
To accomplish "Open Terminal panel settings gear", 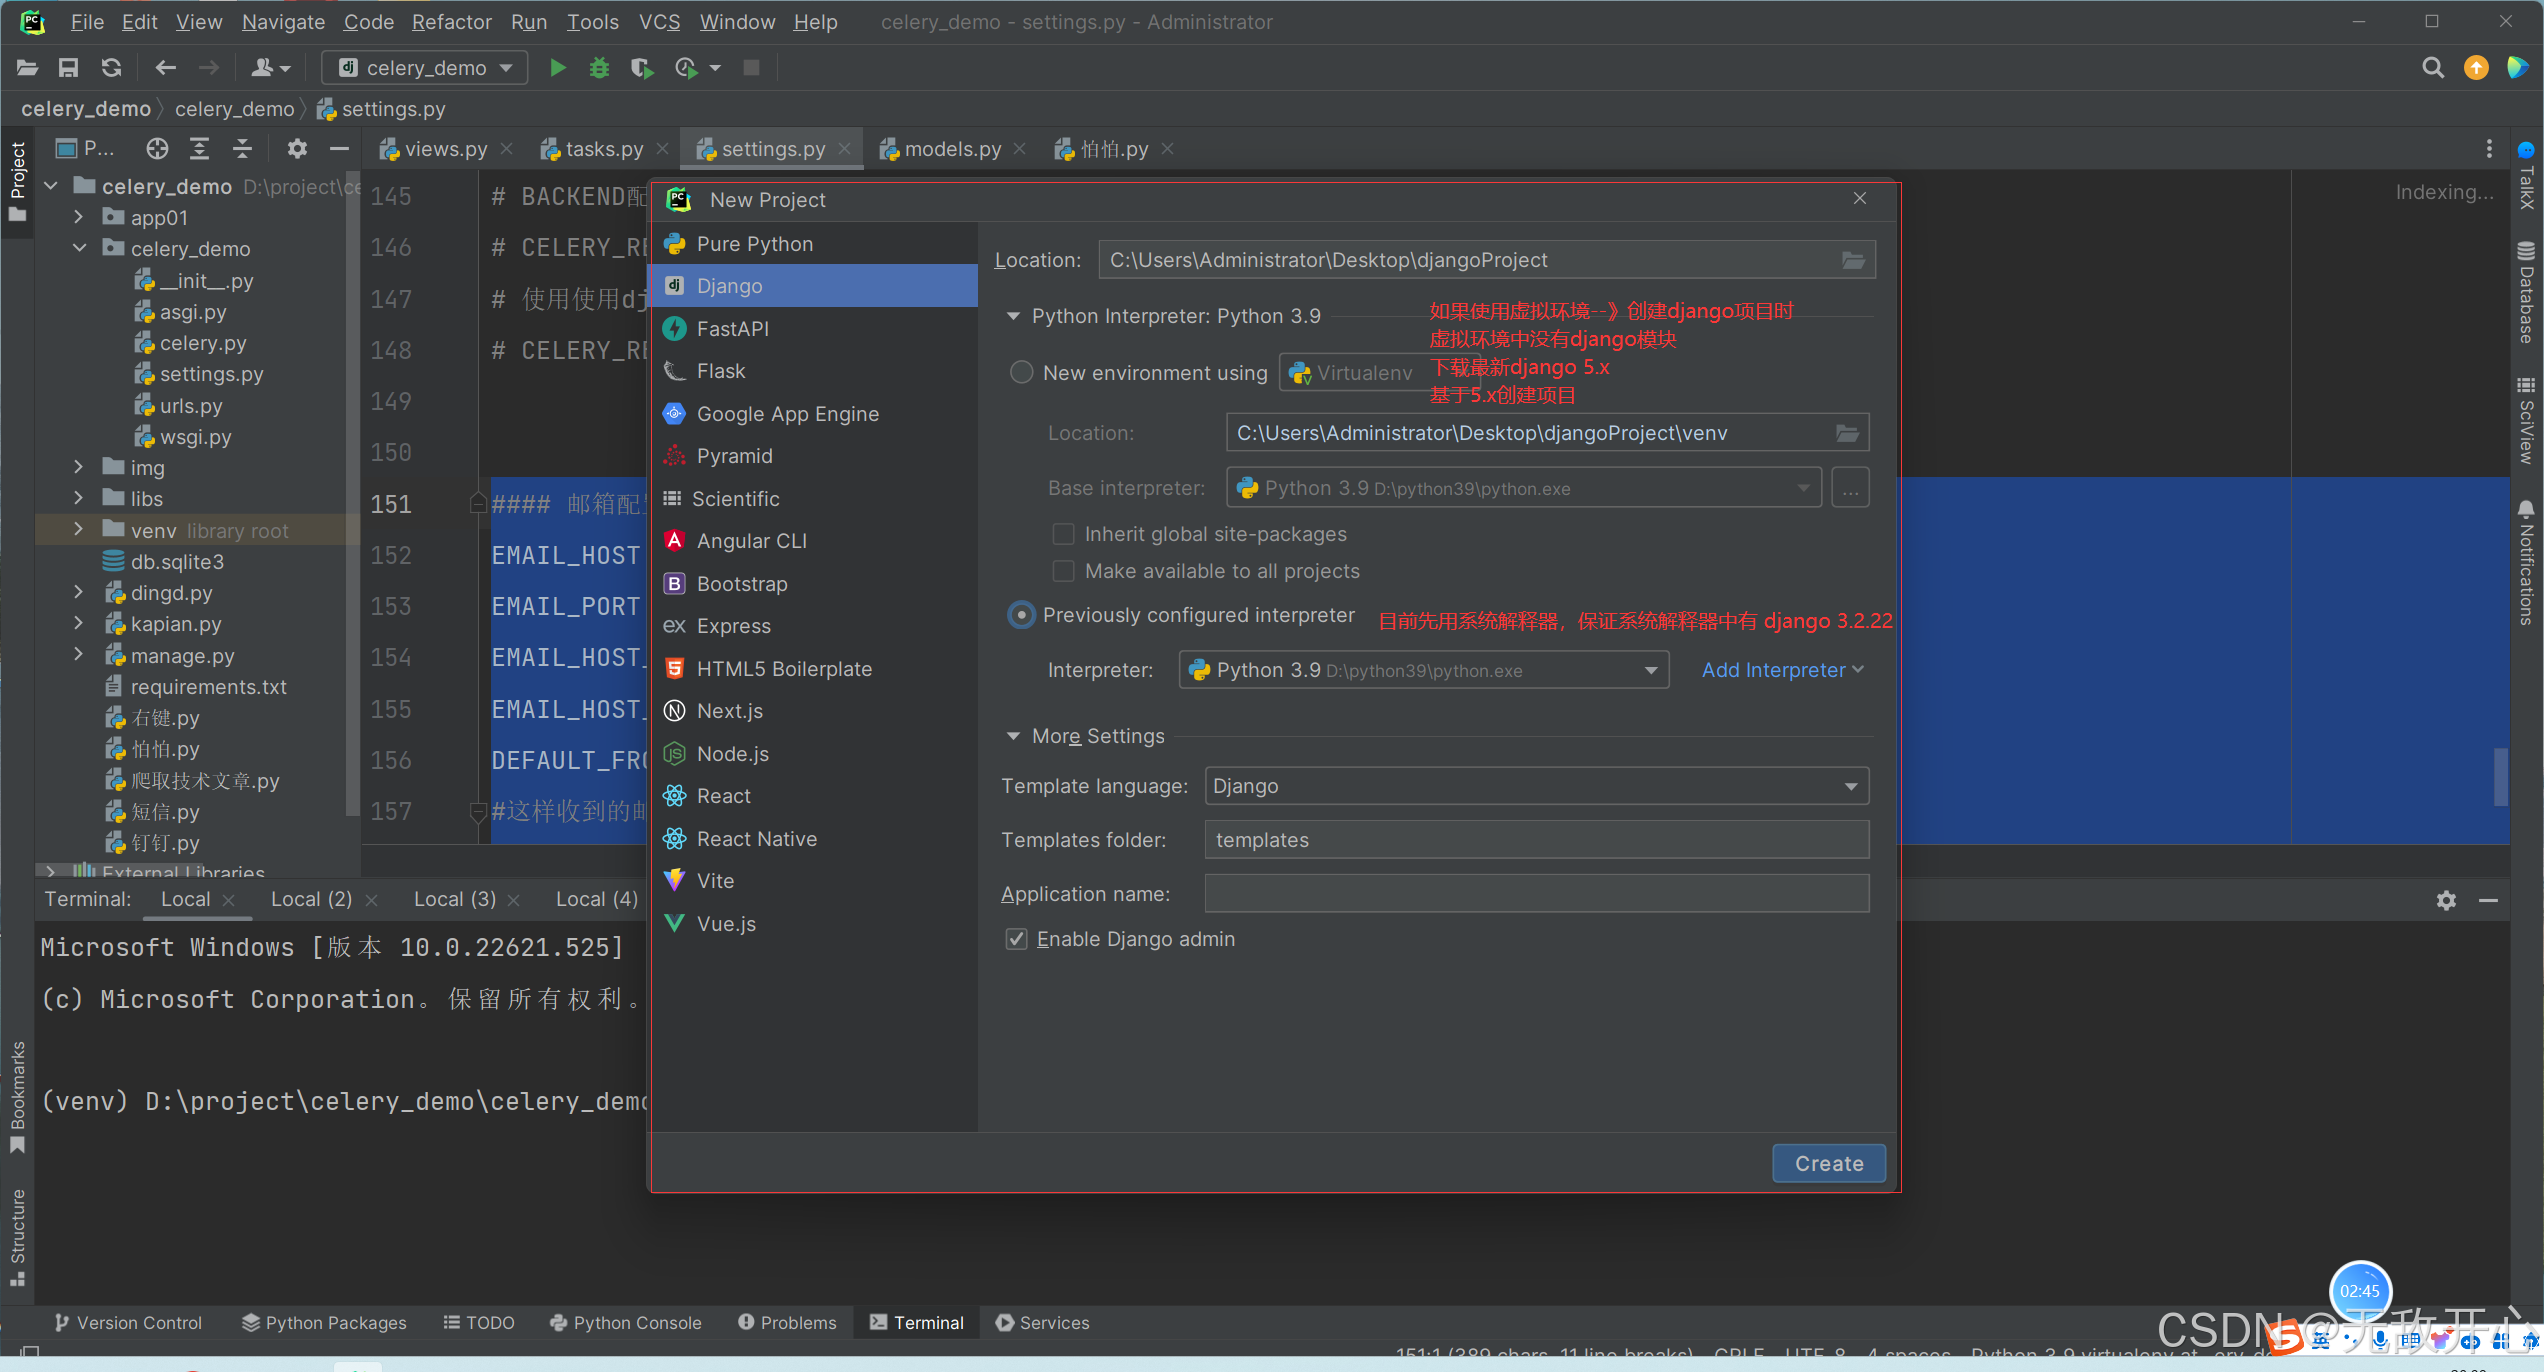I will tap(2446, 900).
